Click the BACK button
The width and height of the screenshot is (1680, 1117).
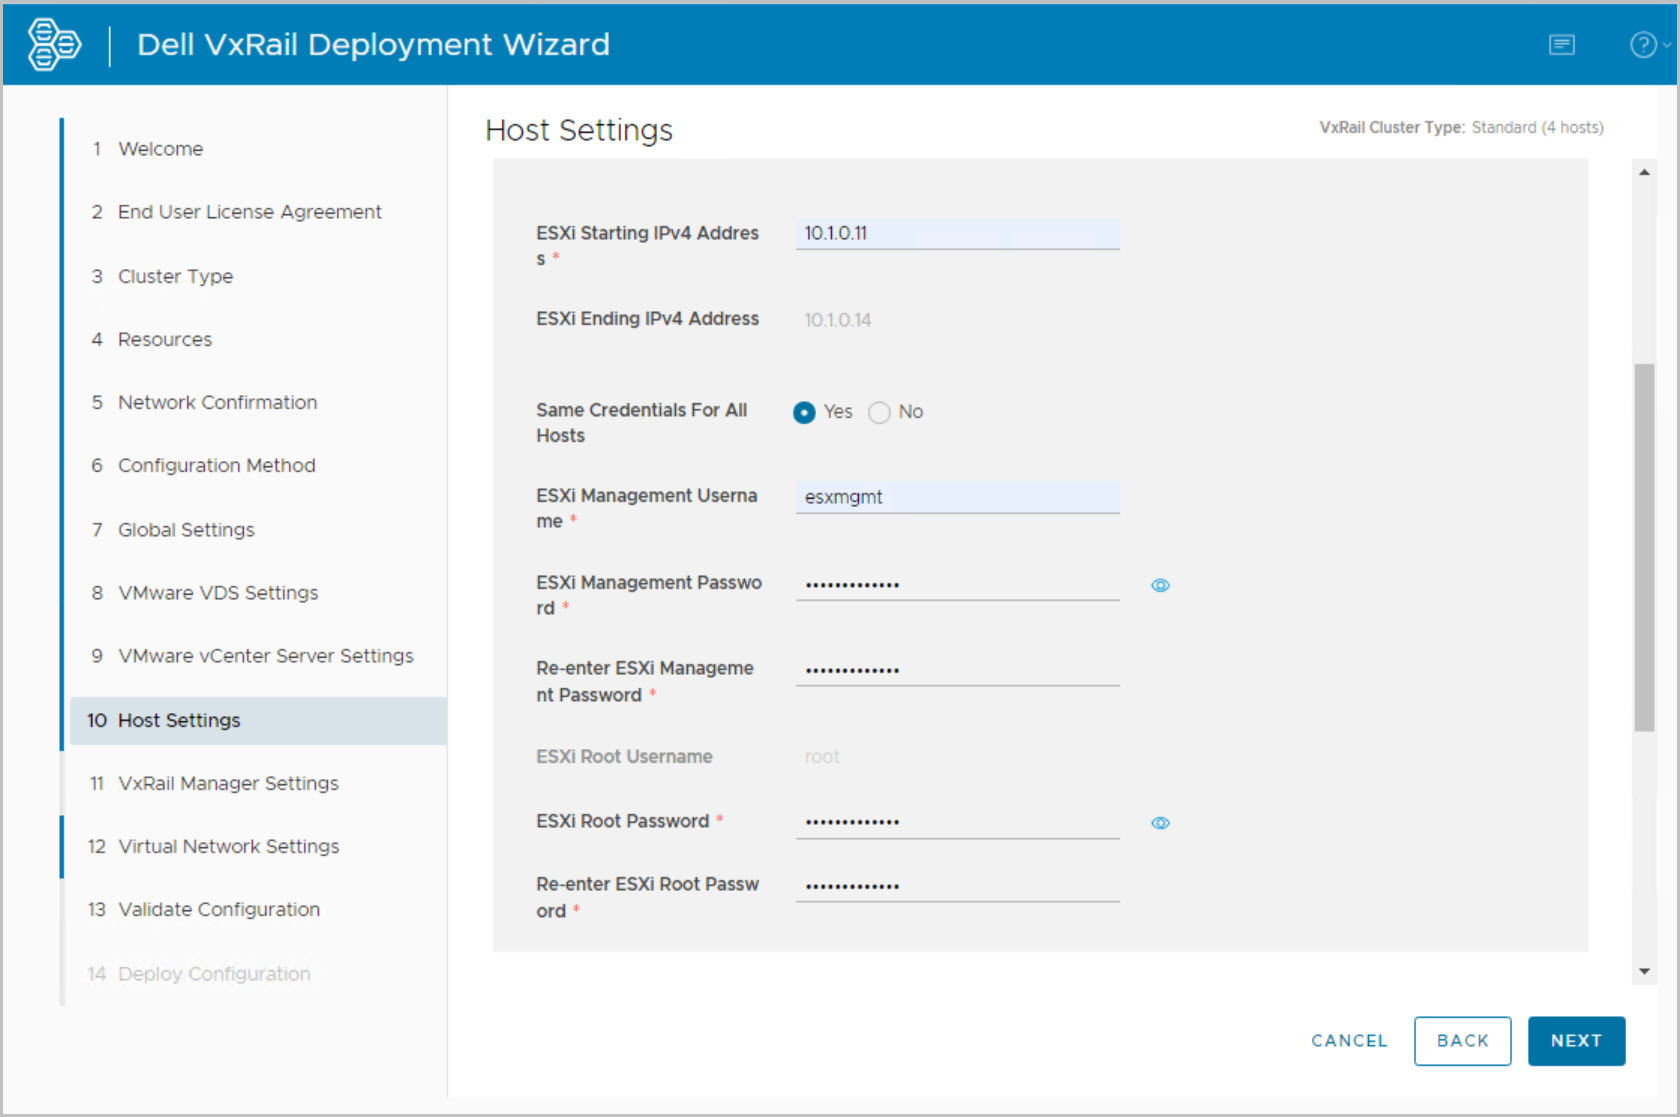1462,1041
